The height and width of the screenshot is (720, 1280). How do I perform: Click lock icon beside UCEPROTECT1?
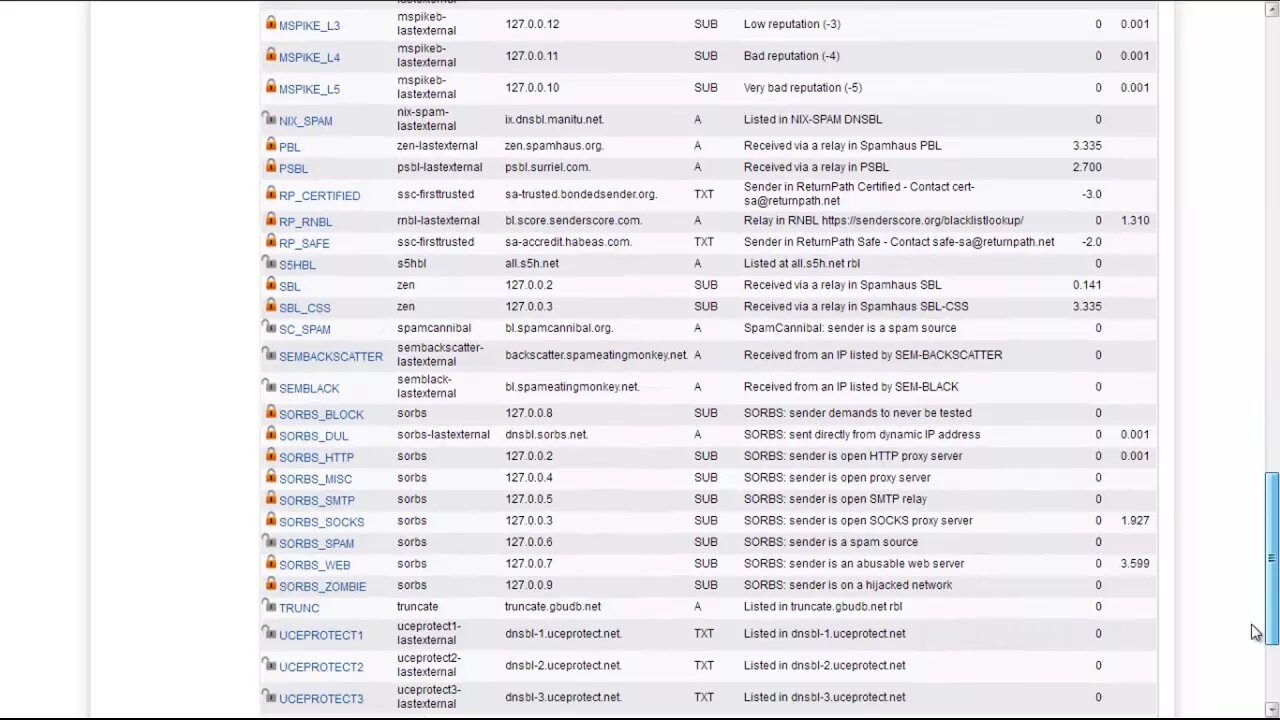(270, 633)
